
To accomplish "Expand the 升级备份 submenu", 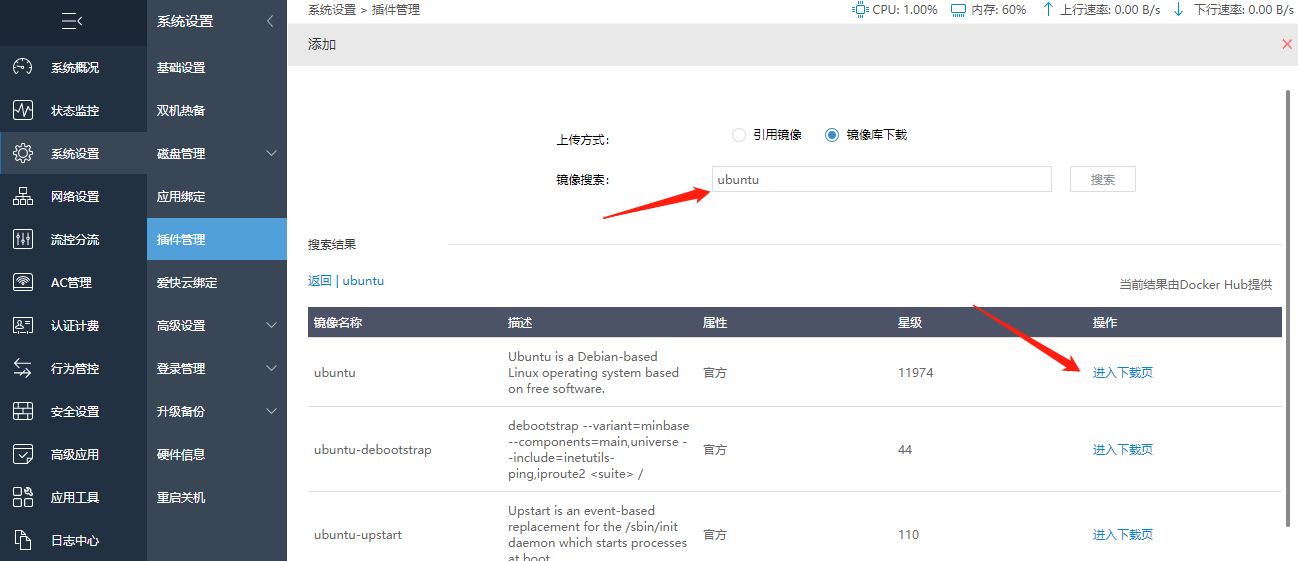I will [271, 412].
